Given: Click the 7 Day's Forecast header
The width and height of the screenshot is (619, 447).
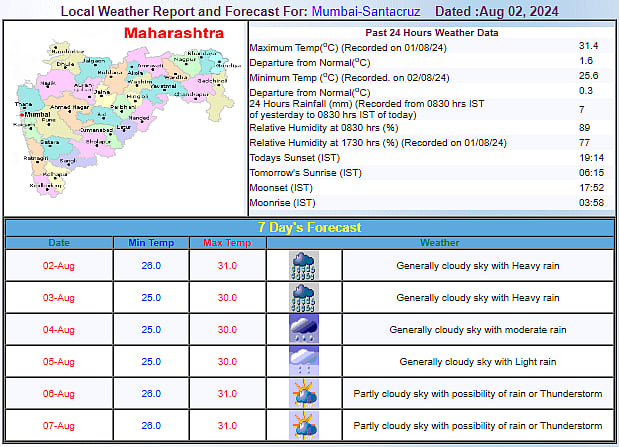Looking at the screenshot, I should [x=309, y=227].
